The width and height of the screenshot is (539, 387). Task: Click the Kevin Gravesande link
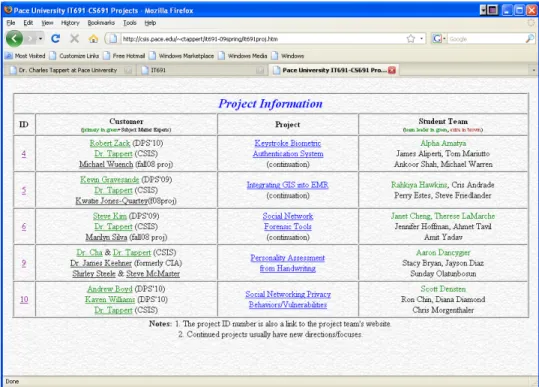tap(110, 179)
